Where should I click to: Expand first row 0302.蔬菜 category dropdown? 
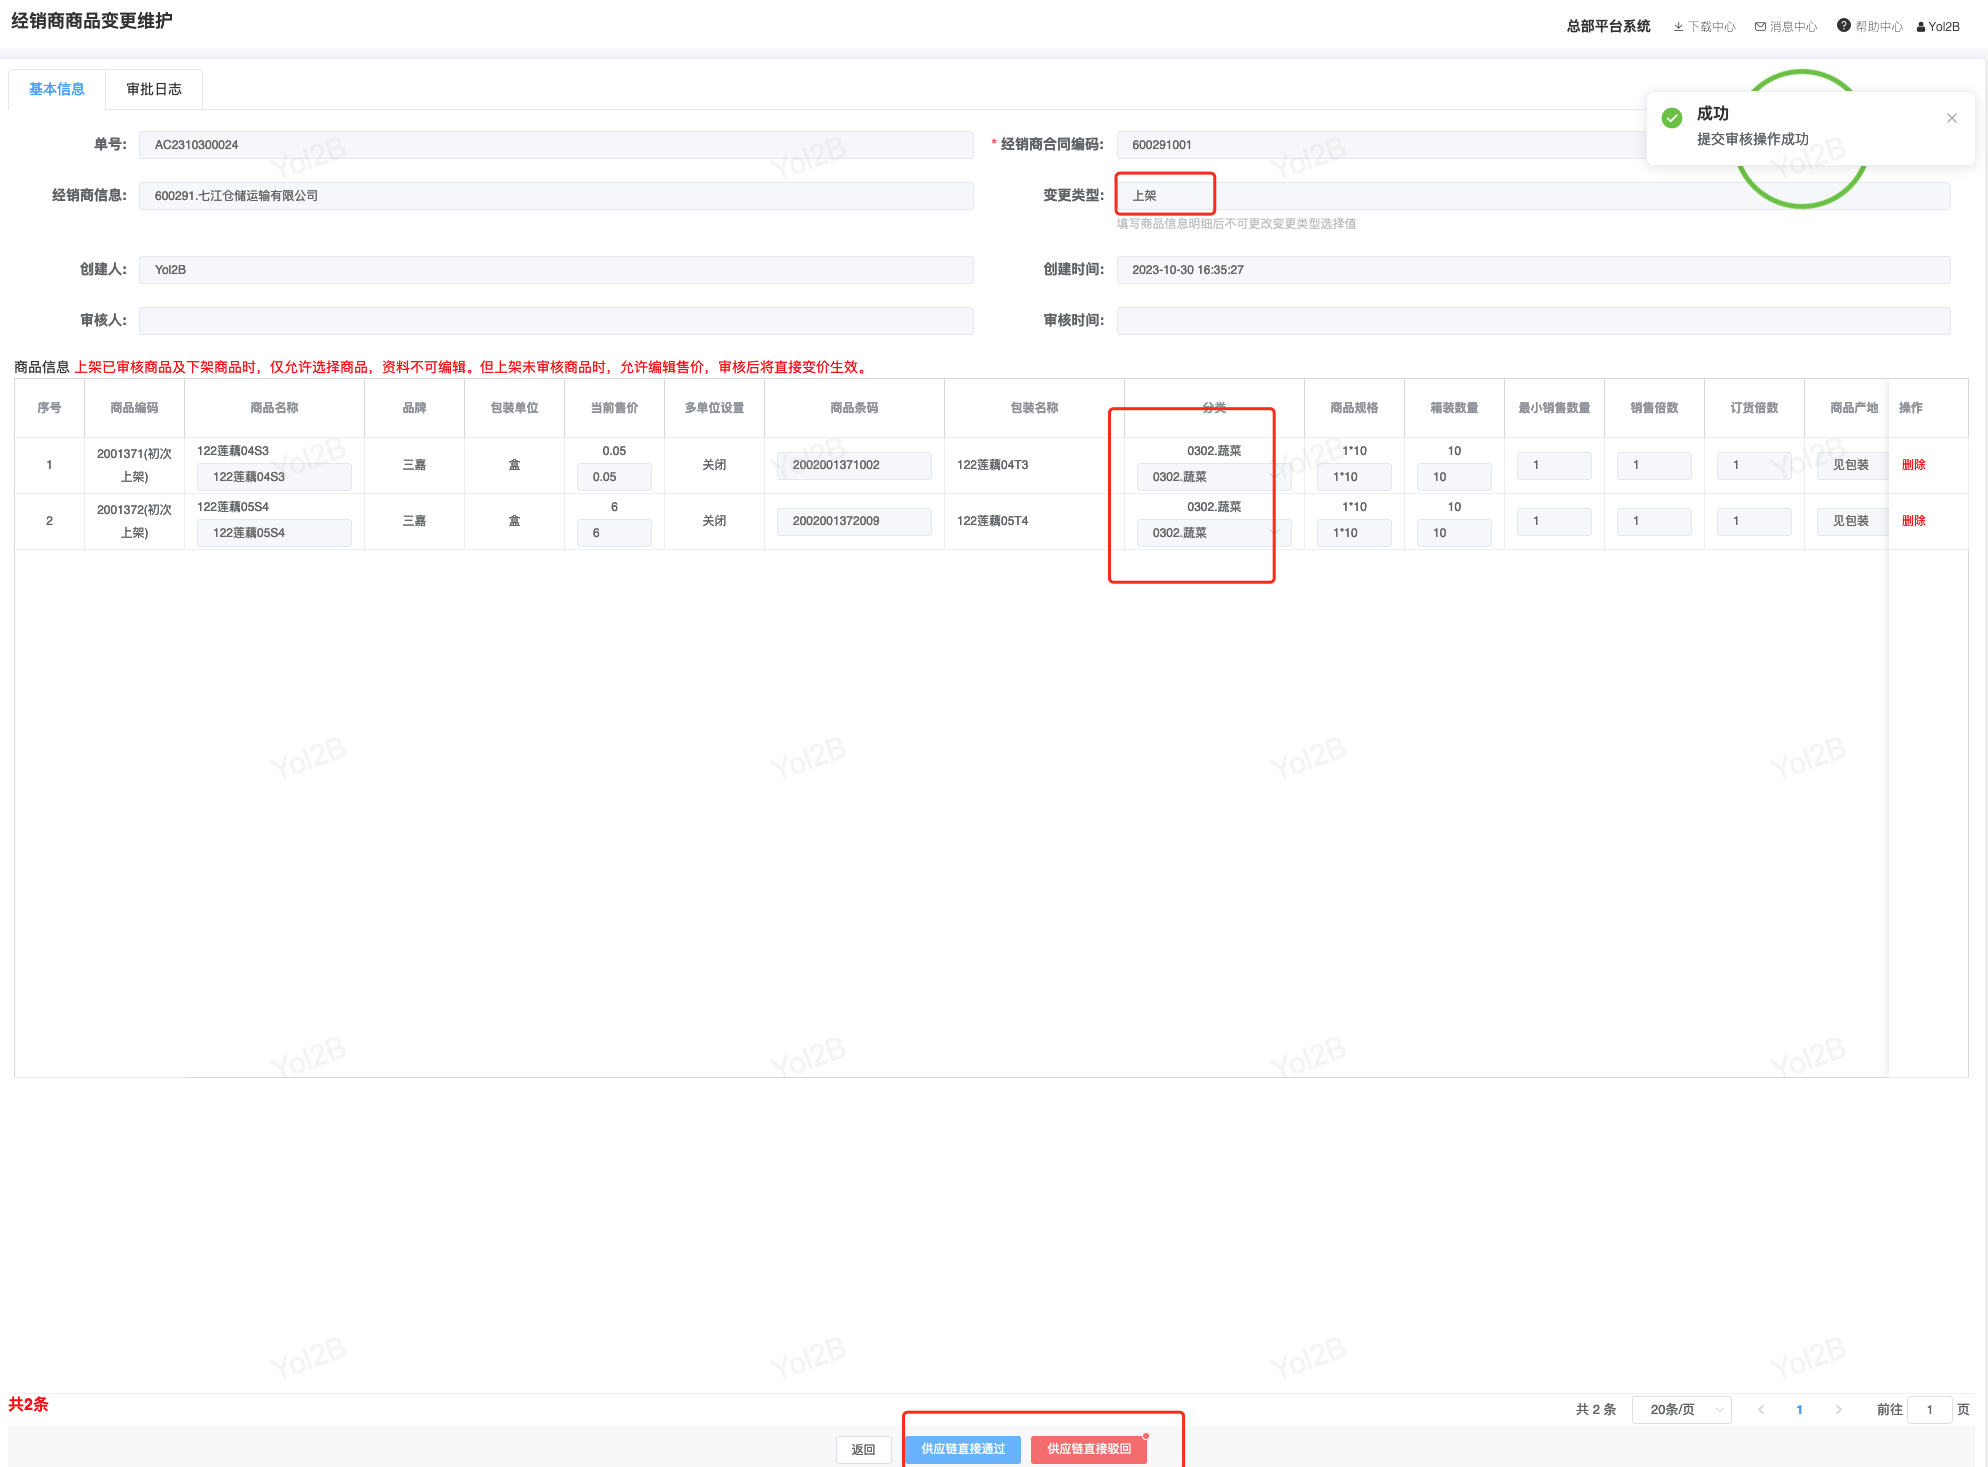(x=1212, y=477)
